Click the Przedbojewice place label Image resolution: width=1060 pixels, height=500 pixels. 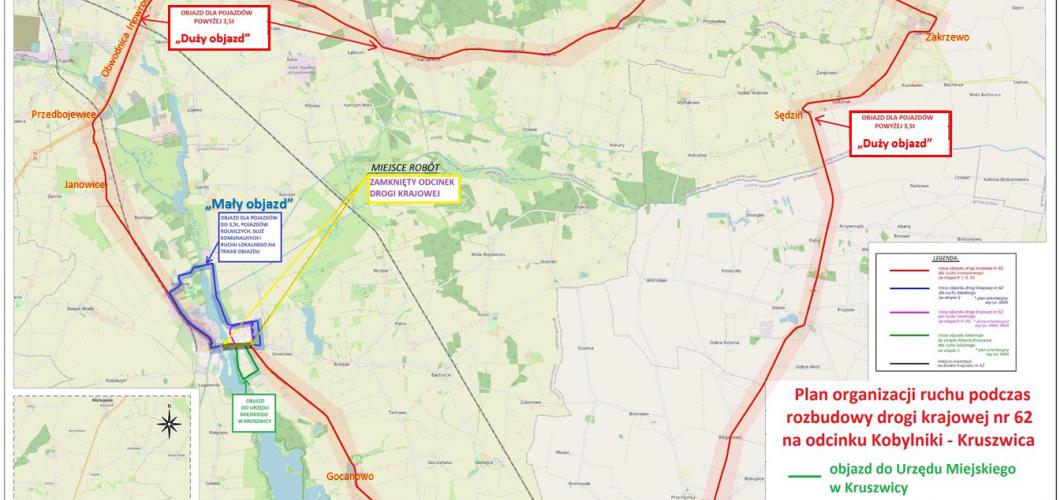coord(64,115)
